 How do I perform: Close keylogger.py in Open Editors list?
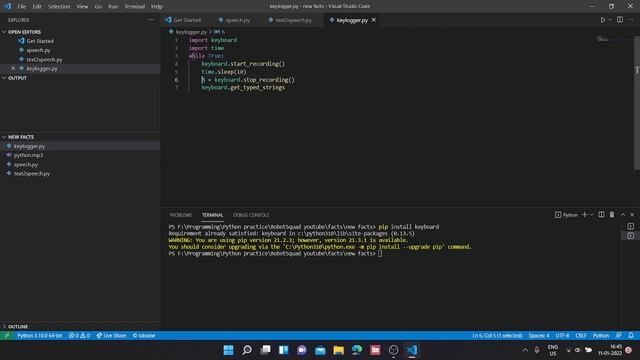(13, 69)
